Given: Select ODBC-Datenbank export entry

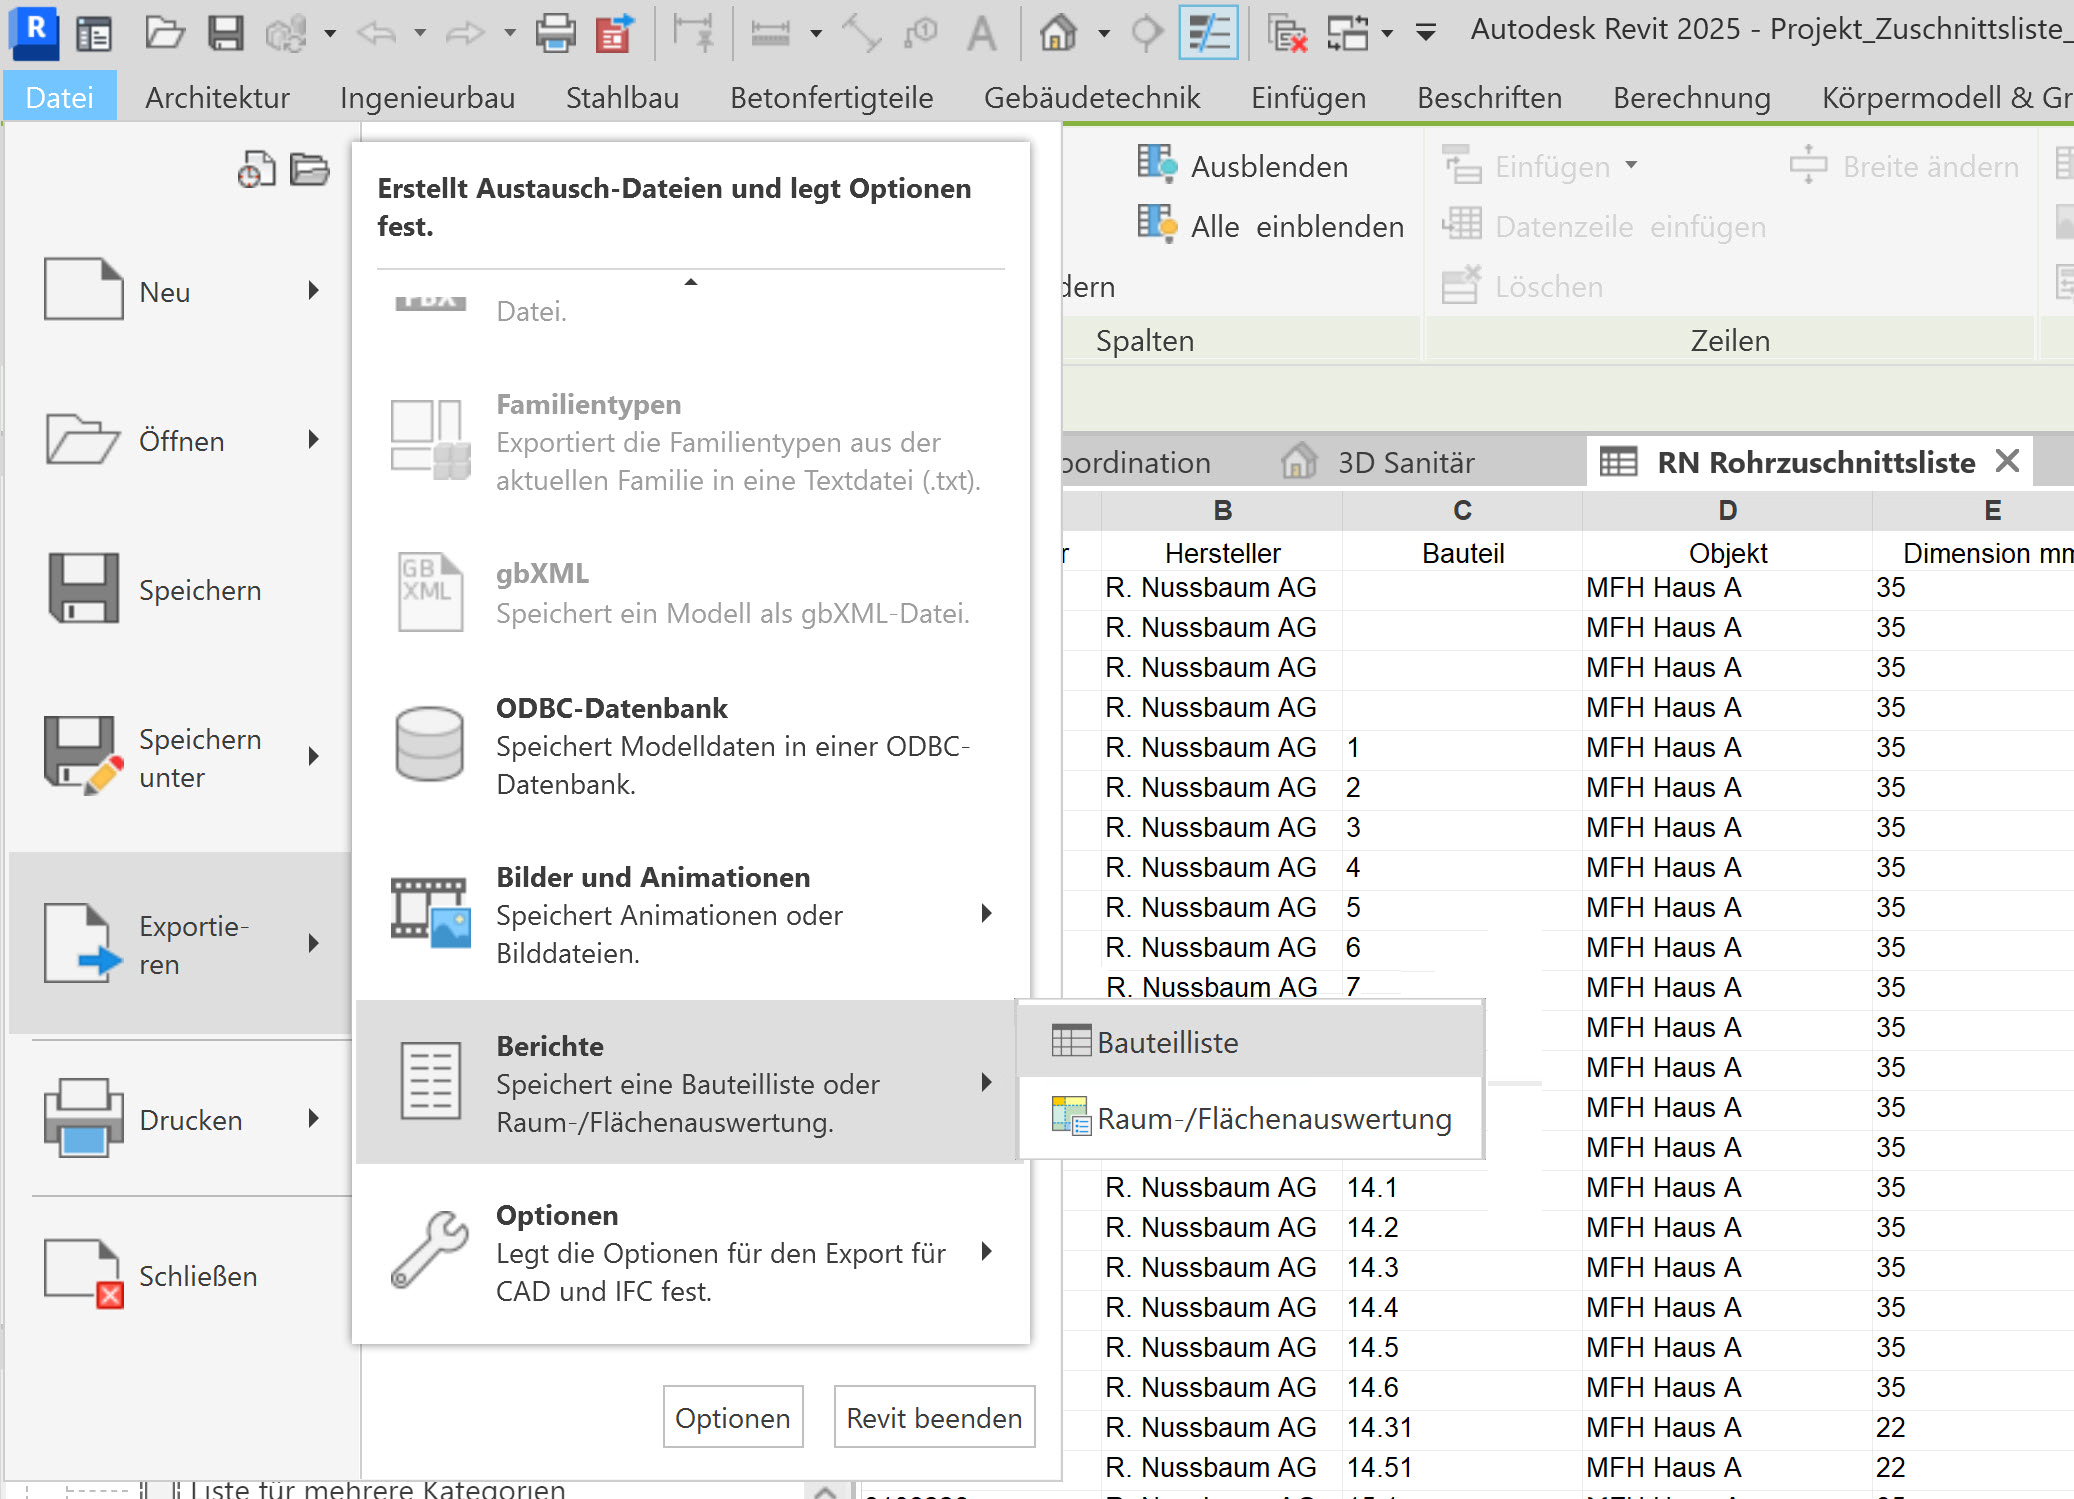Looking at the screenshot, I should 692,745.
